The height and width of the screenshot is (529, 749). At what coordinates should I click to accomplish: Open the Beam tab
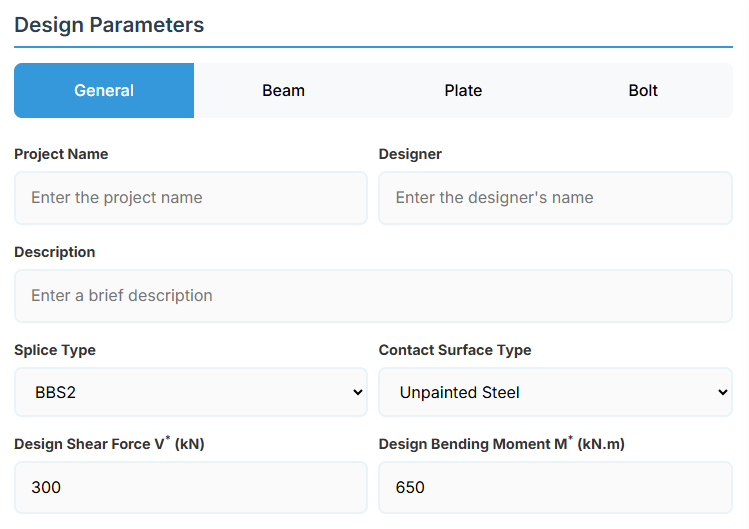click(283, 90)
